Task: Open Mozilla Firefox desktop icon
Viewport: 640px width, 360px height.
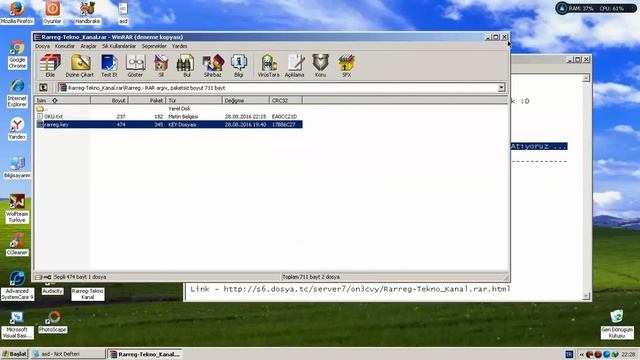Action: pyautogui.click(x=17, y=13)
